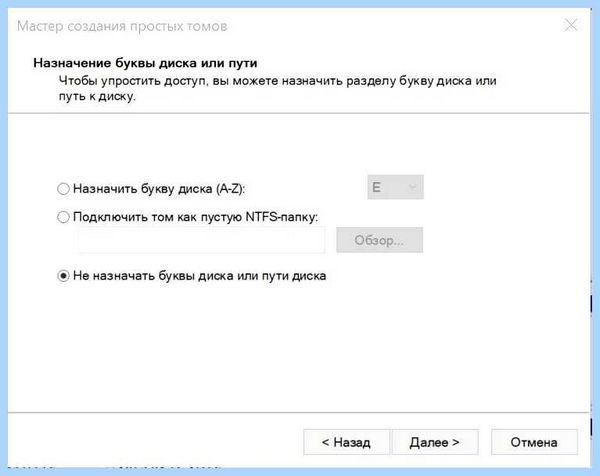Viewport: 600px width, 476px height.
Task: Click the 'Обзор...' browse button
Action: pyautogui.click(x=380, y=240)
